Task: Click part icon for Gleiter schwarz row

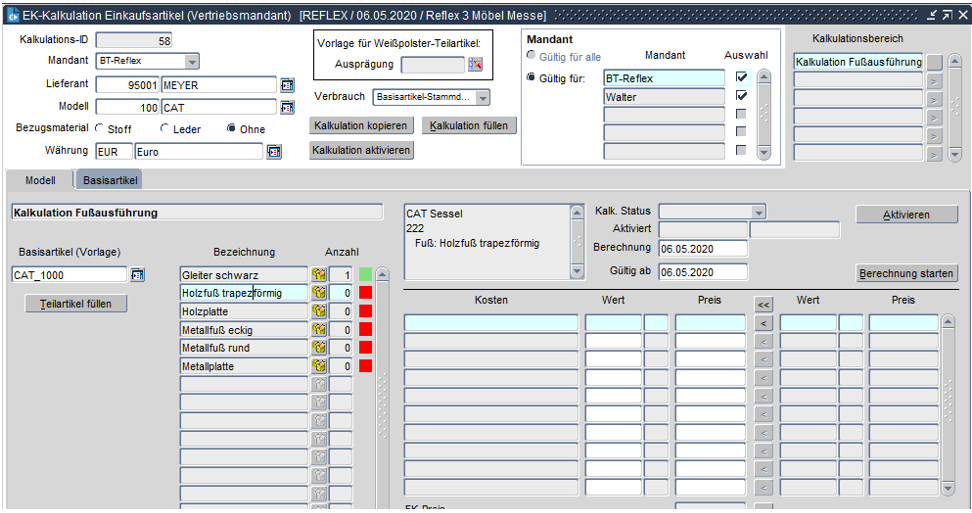Action: [319, 275]
